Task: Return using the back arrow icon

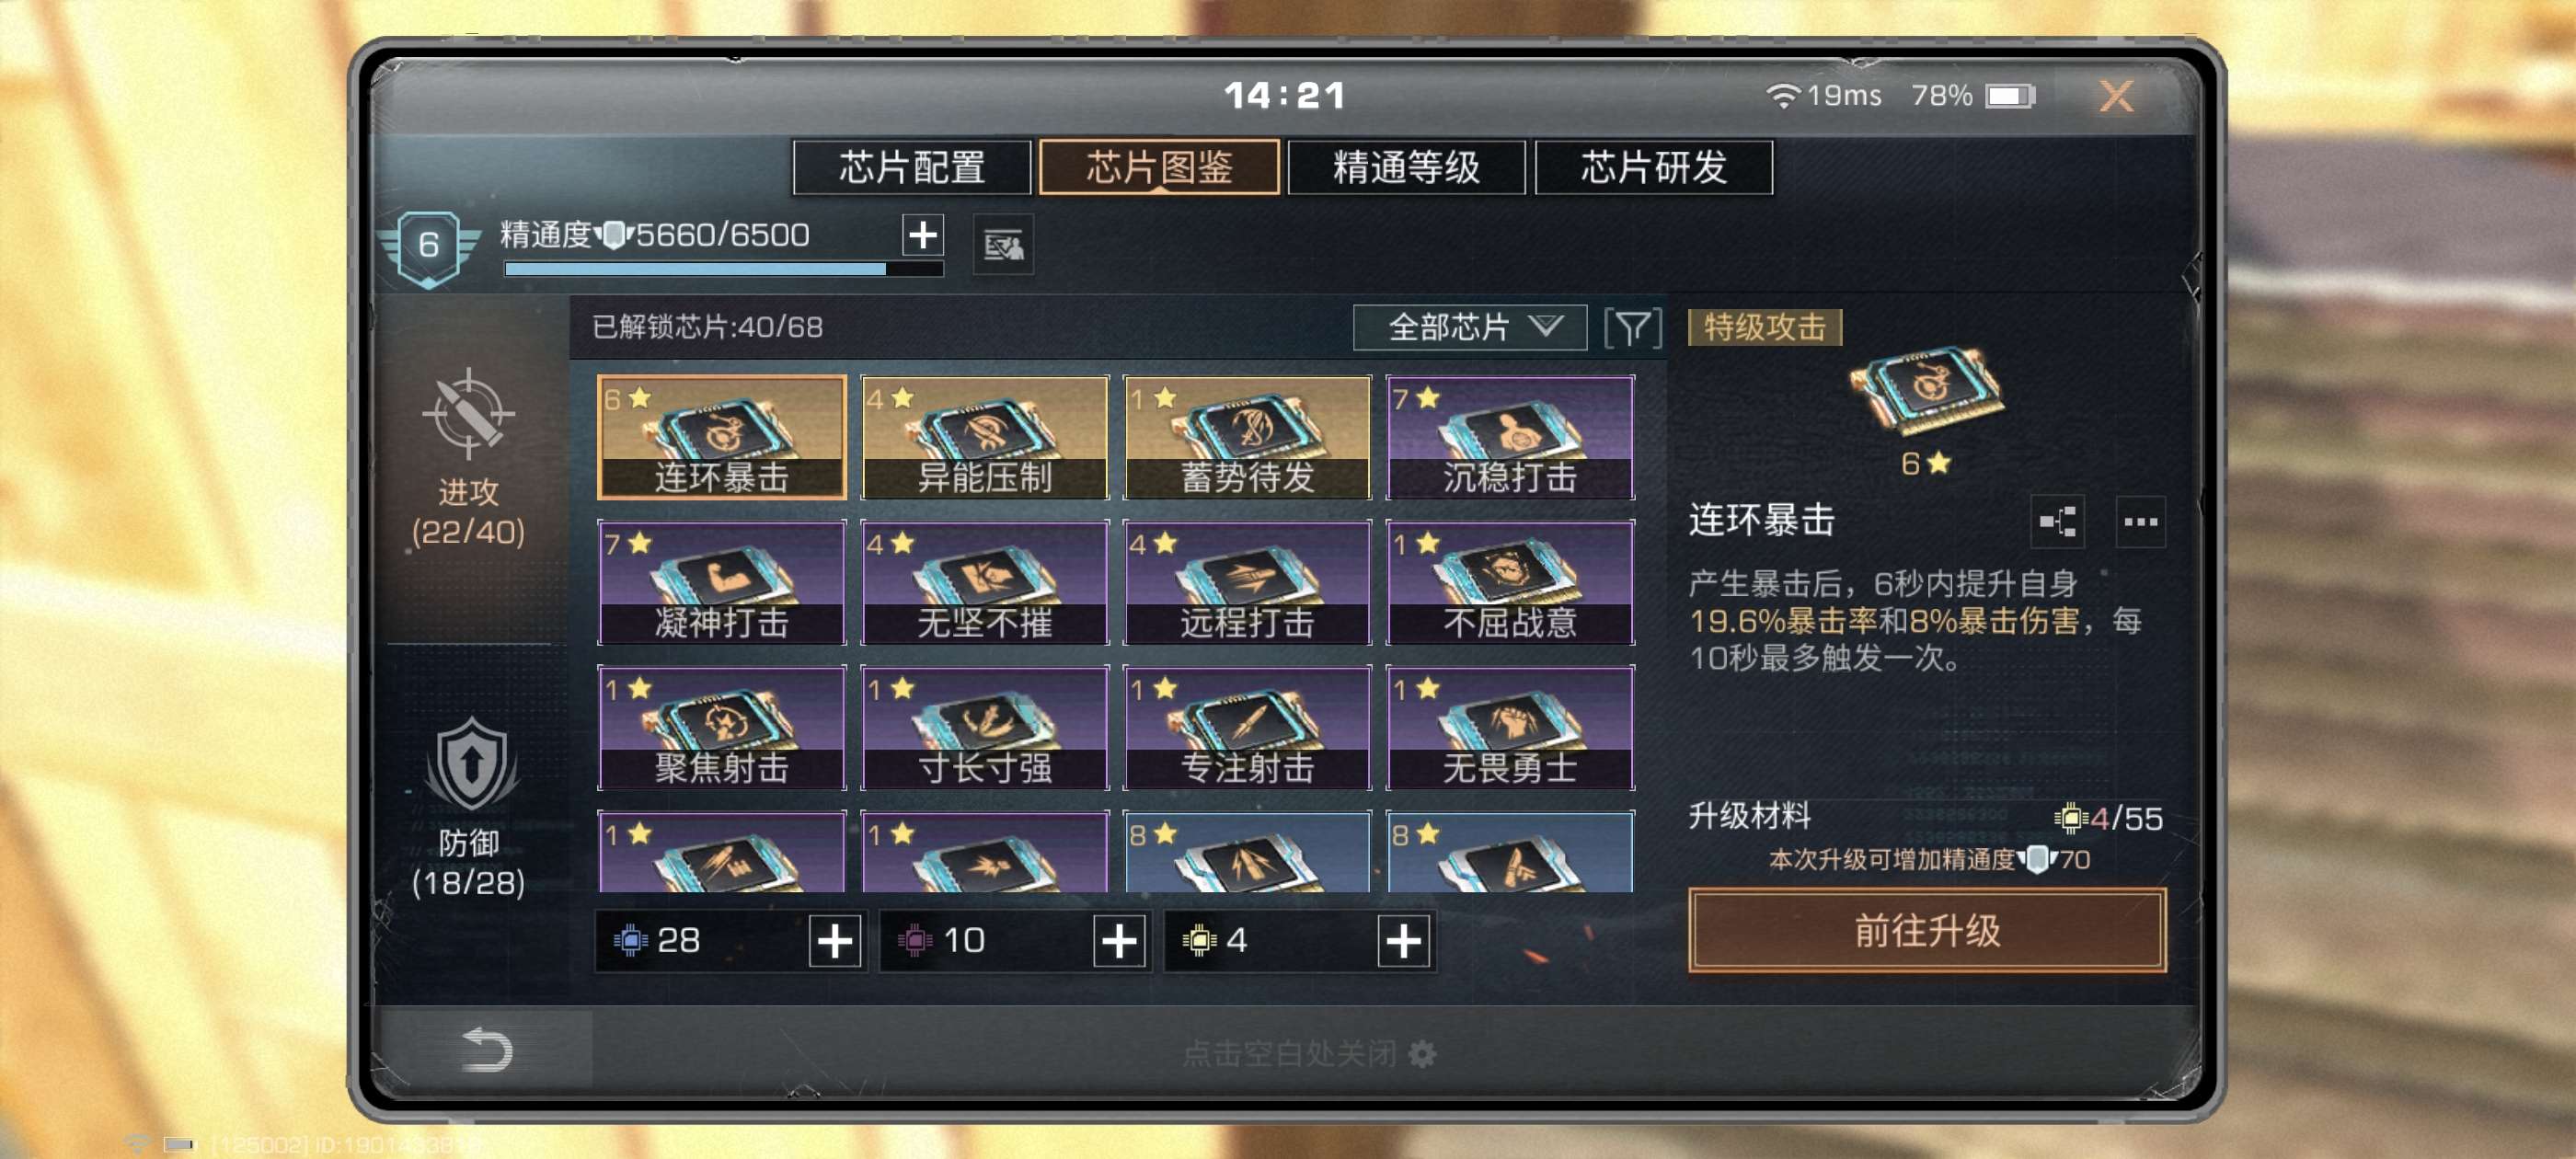Action: point(487,1049)
